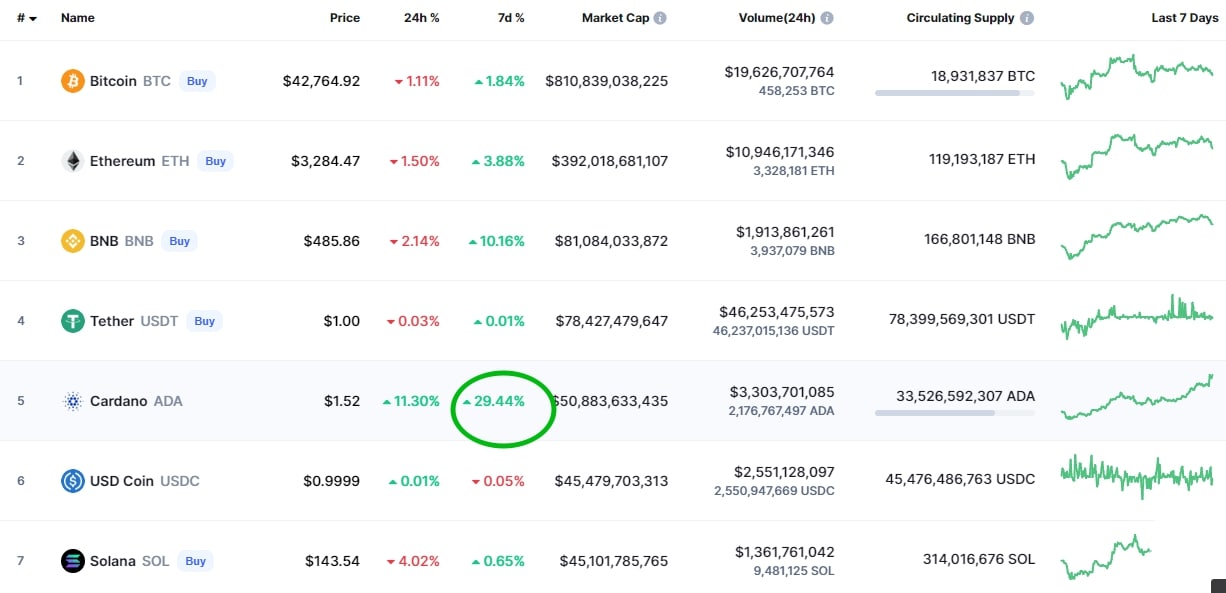Open the Bitcoin 7-day sparkline chart
Viewport: 1226px width, 593px height.
point(1137,77)
